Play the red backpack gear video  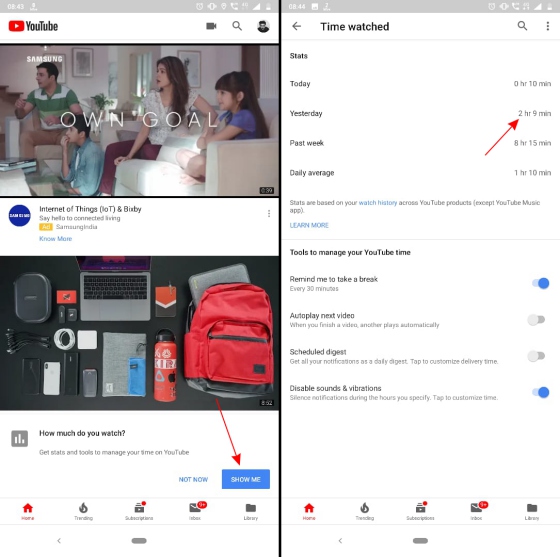pos(139,333)
